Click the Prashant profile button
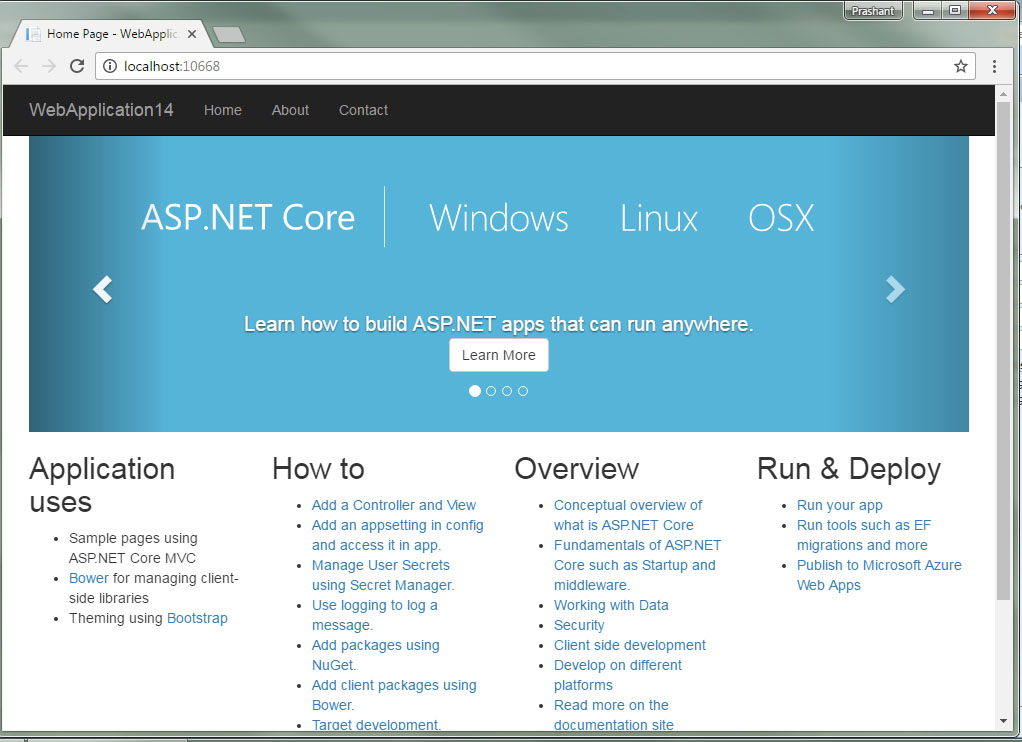The image size is (1022, 742). [x=873, y=11]
